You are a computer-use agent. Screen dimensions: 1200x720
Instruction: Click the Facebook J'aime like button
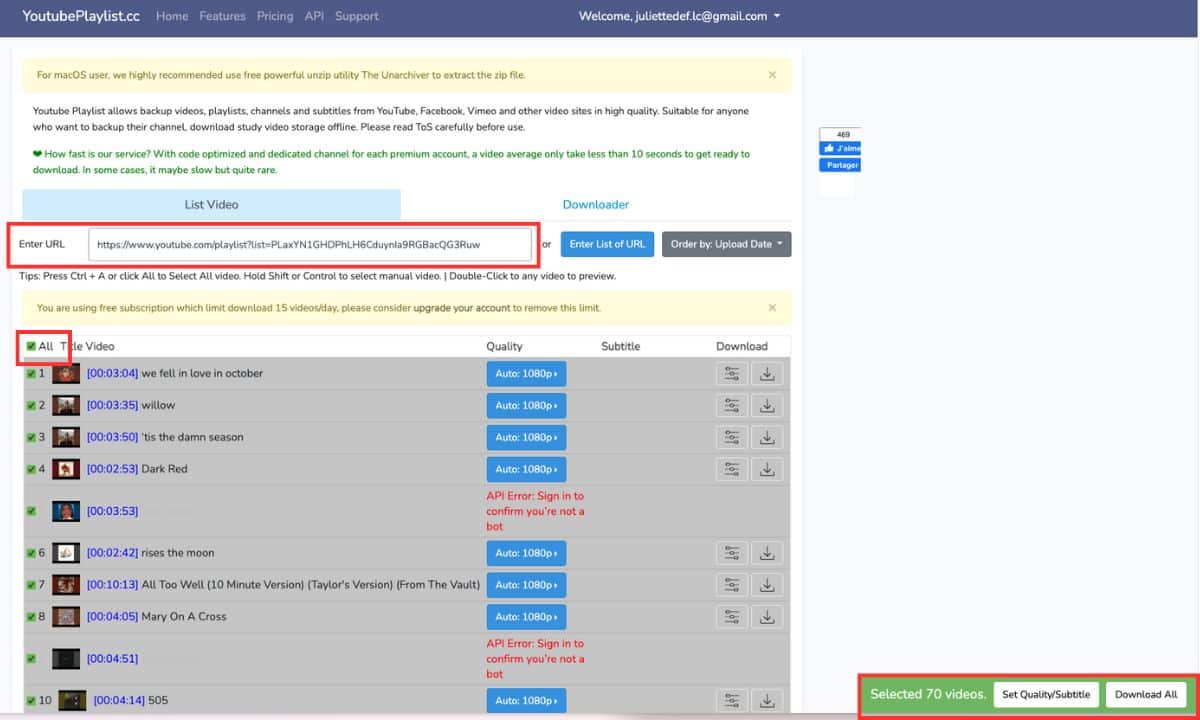841,148
